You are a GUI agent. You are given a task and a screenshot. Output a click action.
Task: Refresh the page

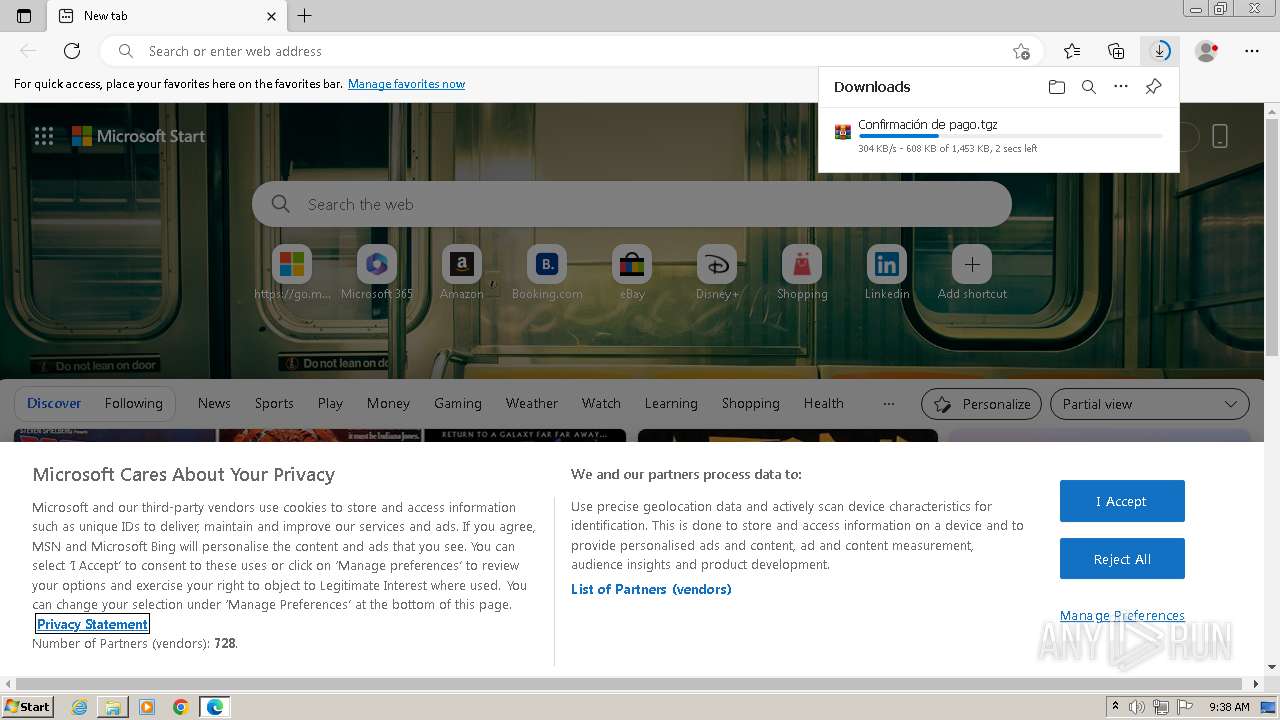(x=72, y=51)
